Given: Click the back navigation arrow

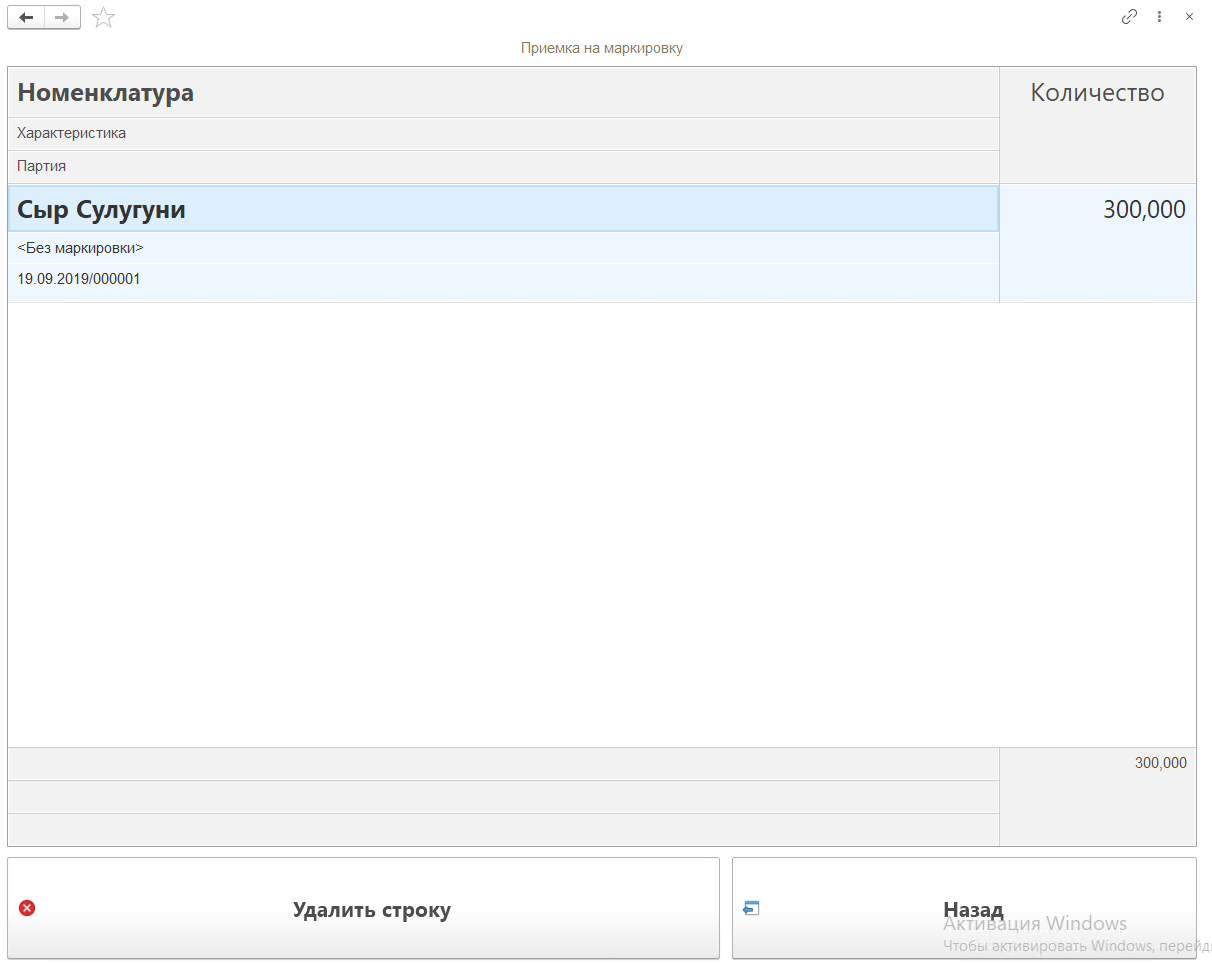Looking at the screenshot, I should click(x=26, y=17).
